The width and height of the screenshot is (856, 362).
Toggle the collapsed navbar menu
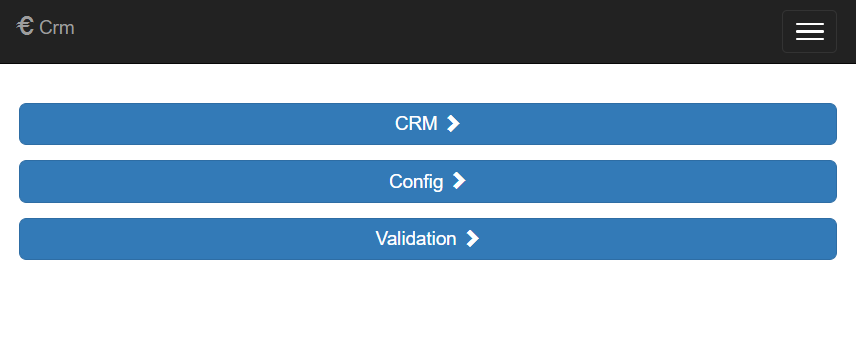809,32
